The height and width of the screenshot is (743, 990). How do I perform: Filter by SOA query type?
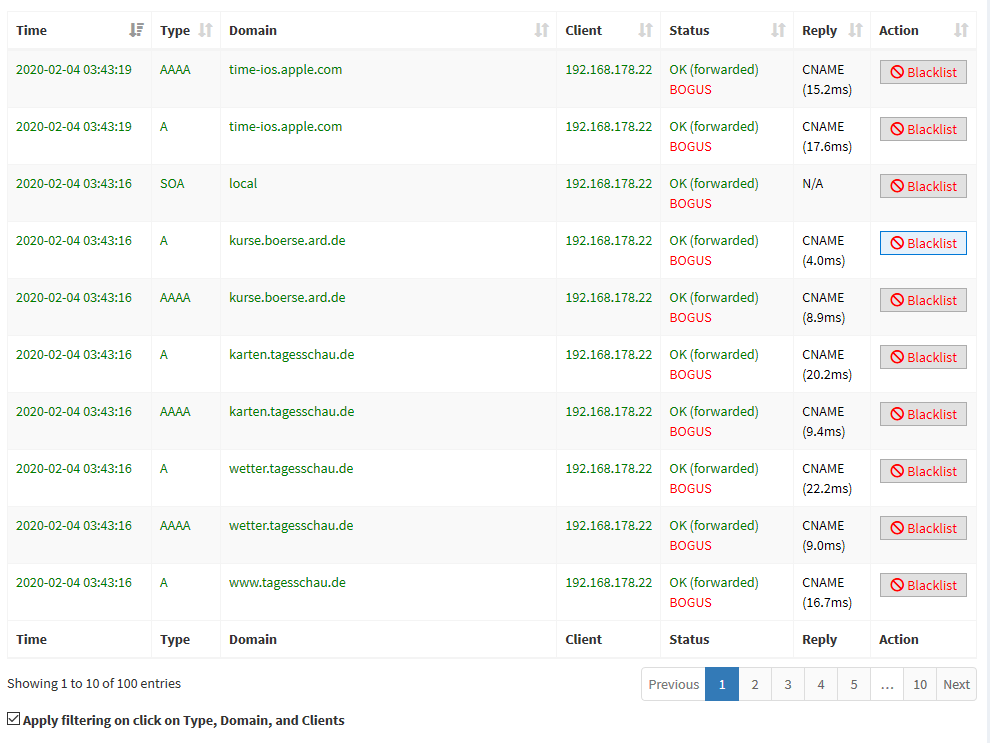(172, 184)
